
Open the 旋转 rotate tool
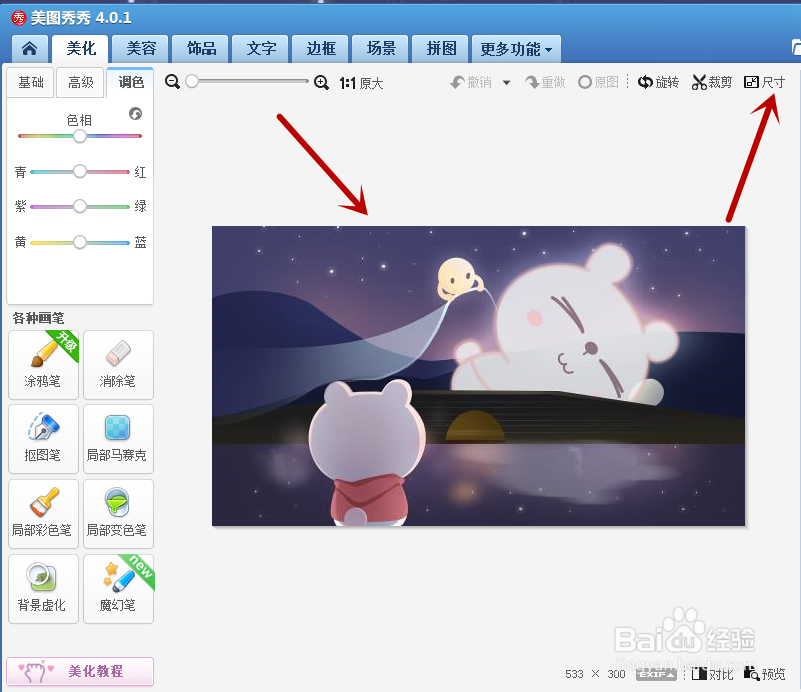point(658,82)
